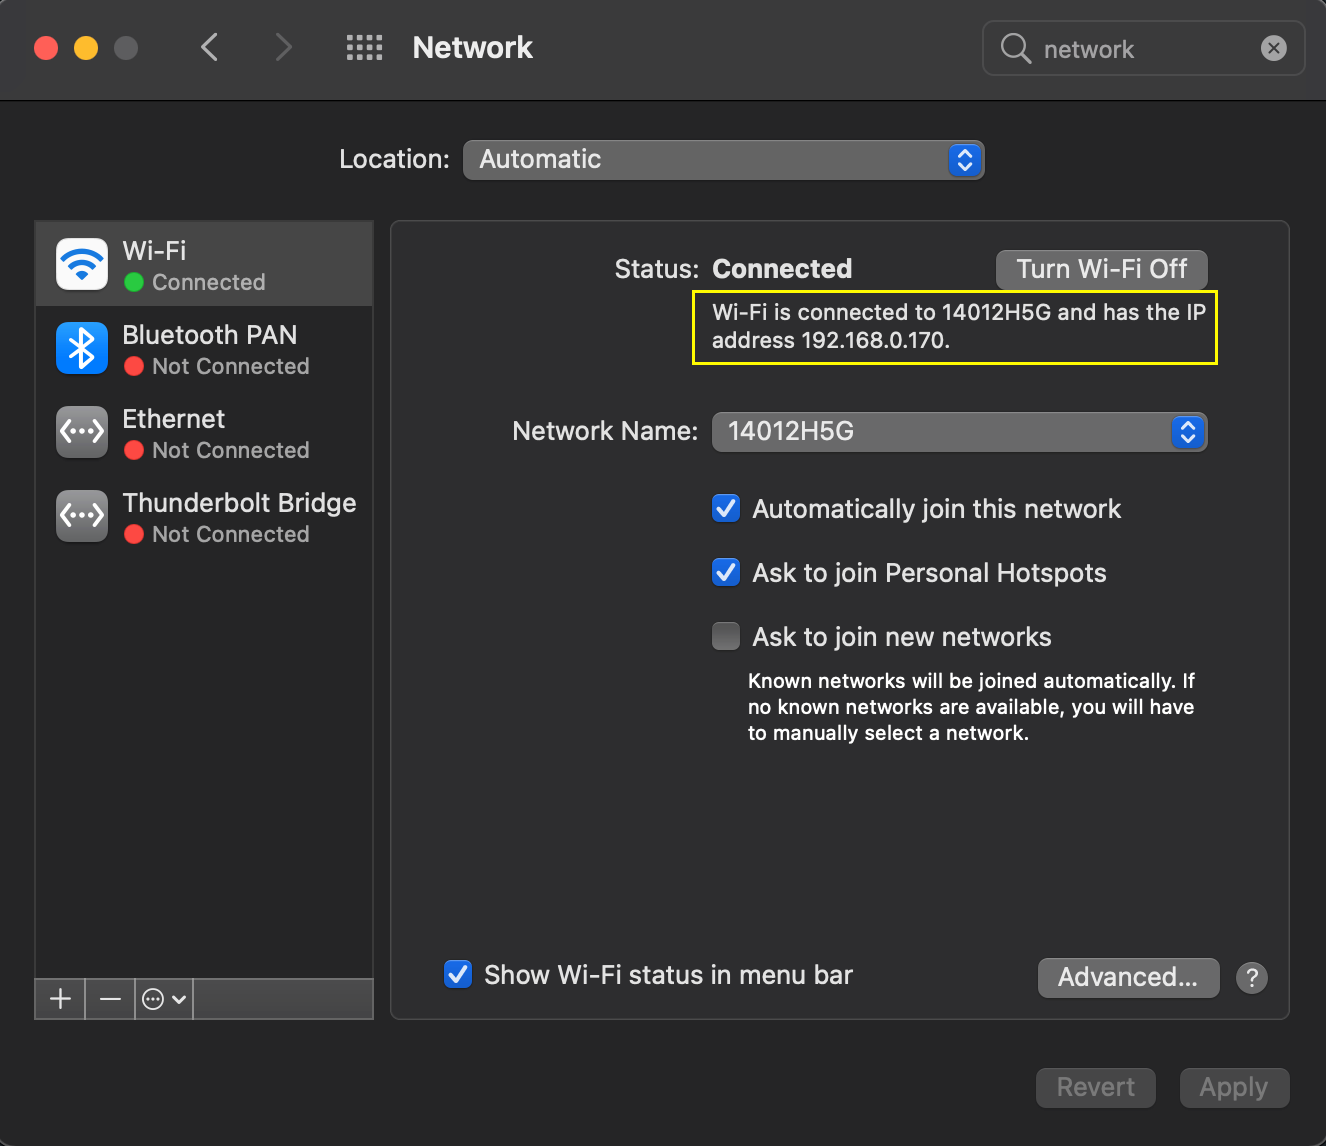Select Wi-Fi in the services list
Image resolution: width=1326 pixels, height=1146 pixels.
(x=204, y=264)
